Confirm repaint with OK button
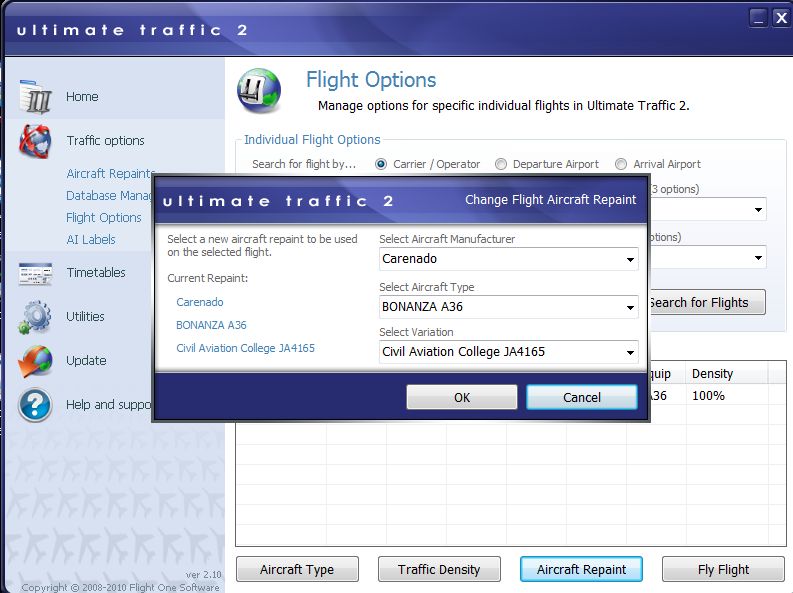The width and height of the screenshot is (793, 593). 462,397
